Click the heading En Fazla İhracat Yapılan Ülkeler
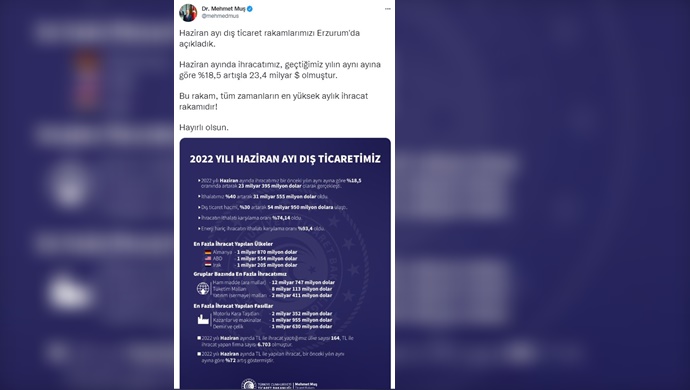The image size is (690, 390). click(233, 243)
